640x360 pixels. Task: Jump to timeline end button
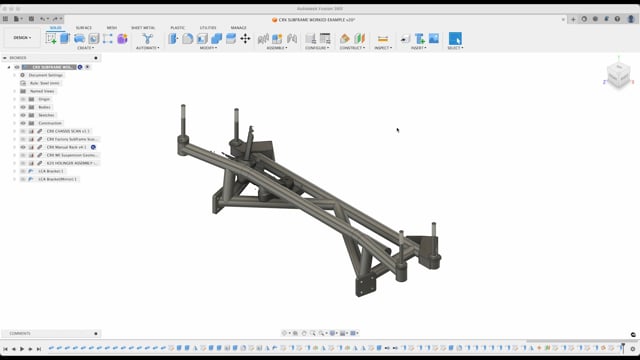39,349
